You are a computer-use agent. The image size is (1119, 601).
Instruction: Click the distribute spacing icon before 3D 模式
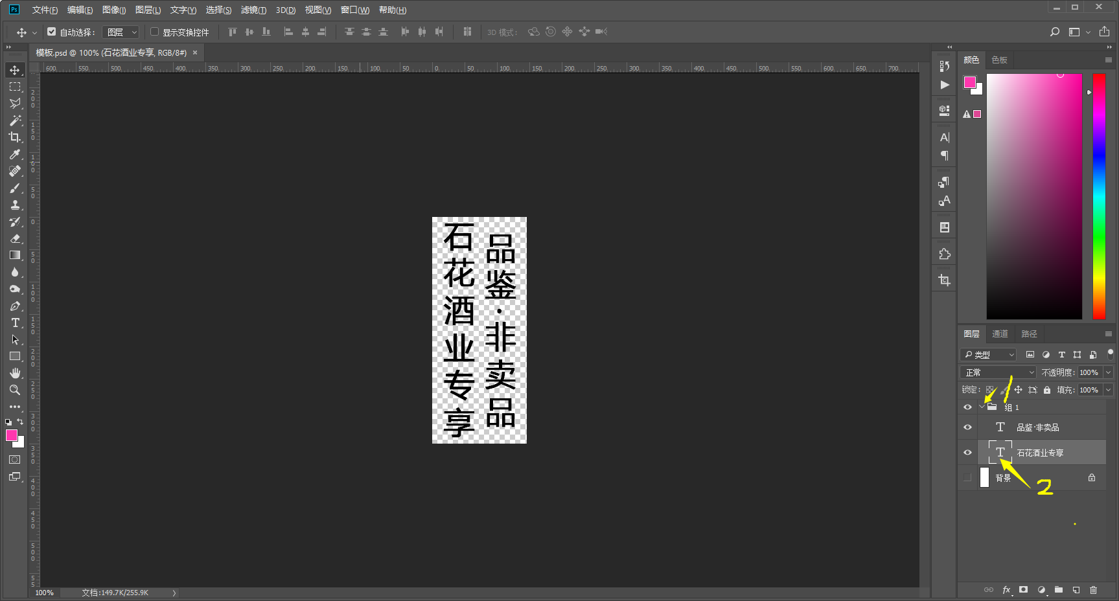tap(467, 32)
